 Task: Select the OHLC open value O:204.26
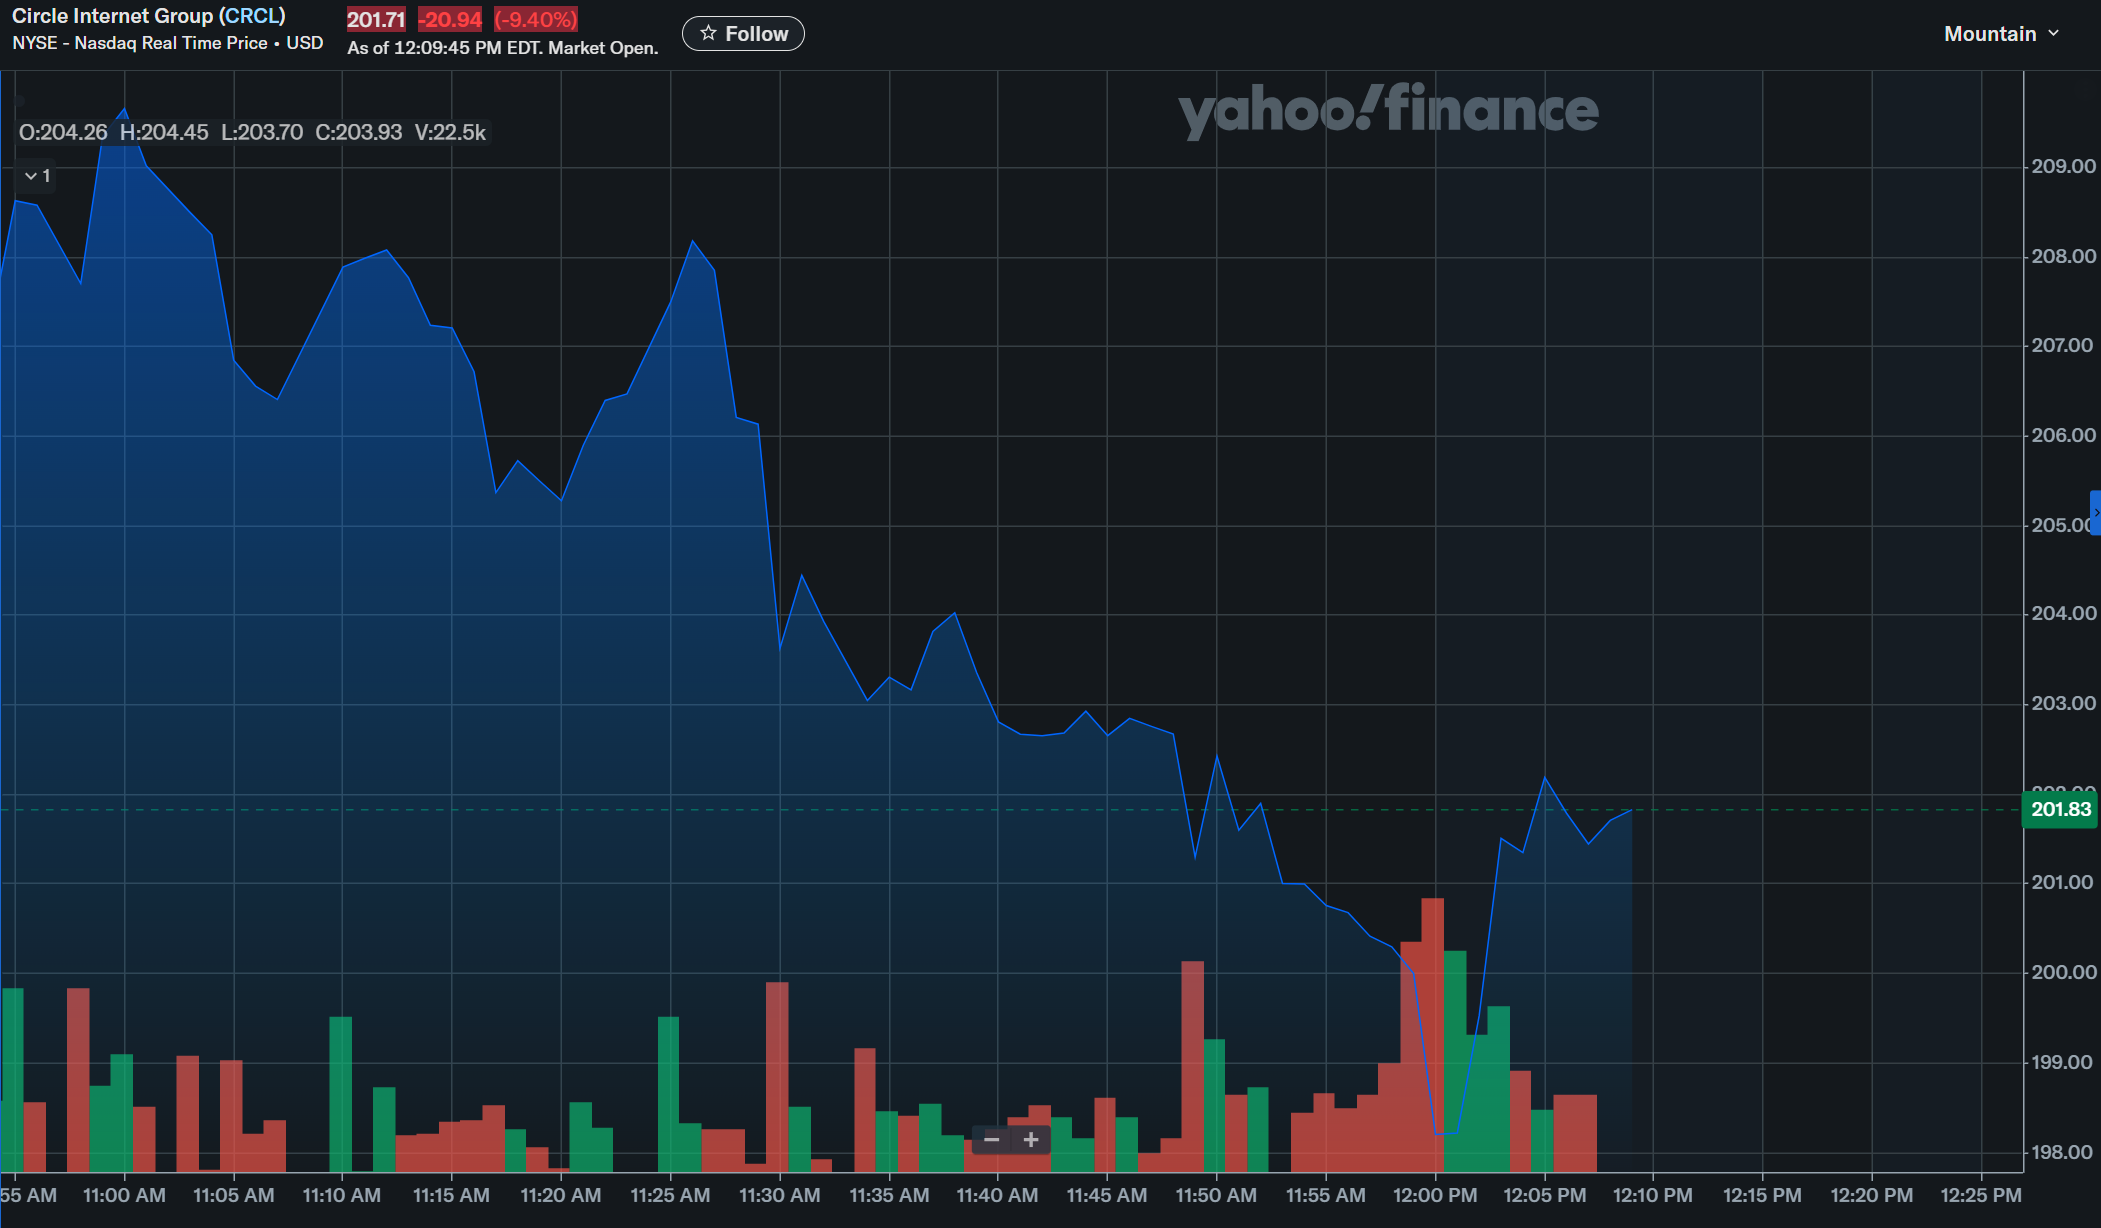[63, 132]
